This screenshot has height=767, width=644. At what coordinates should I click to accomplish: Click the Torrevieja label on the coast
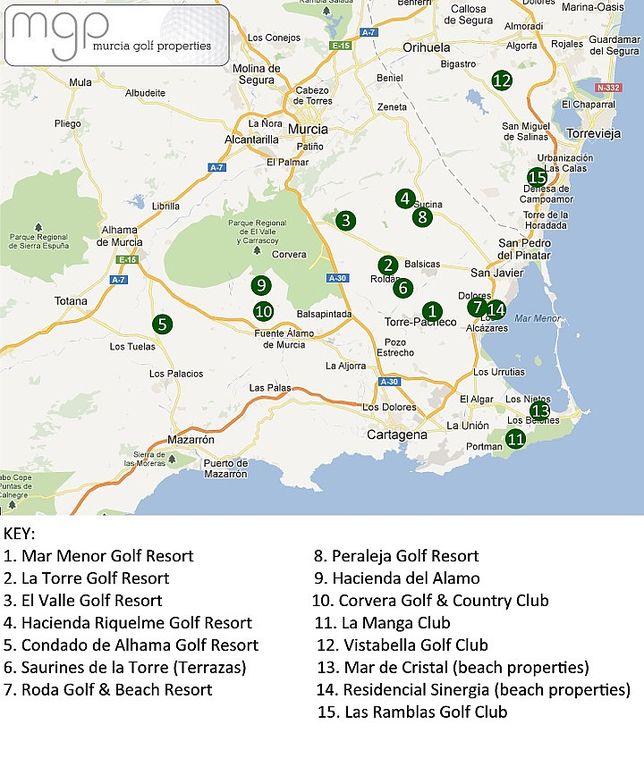(593, 133)
